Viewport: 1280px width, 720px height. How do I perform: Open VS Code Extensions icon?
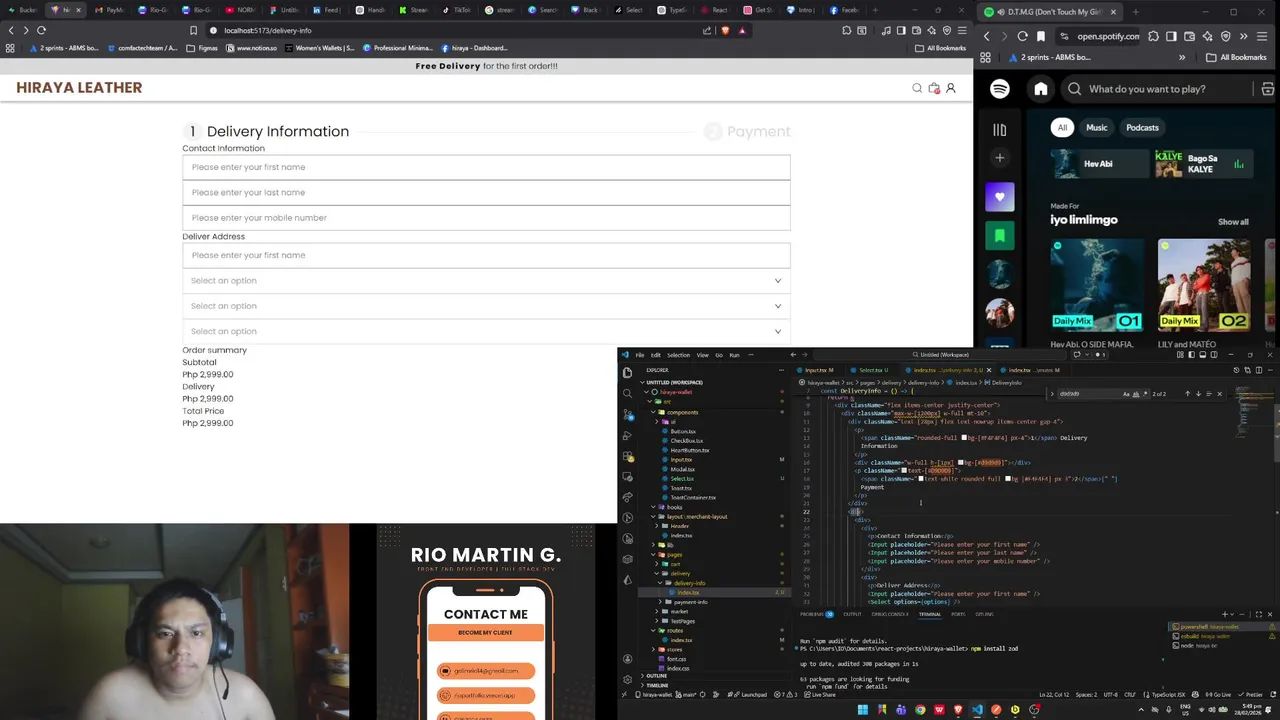[627, 456]
